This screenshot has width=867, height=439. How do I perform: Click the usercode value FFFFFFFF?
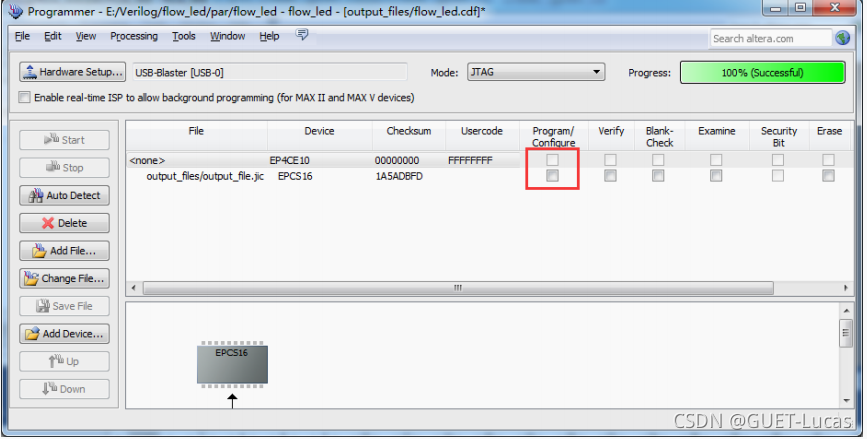pyautogui.click(x=470, y=160)
